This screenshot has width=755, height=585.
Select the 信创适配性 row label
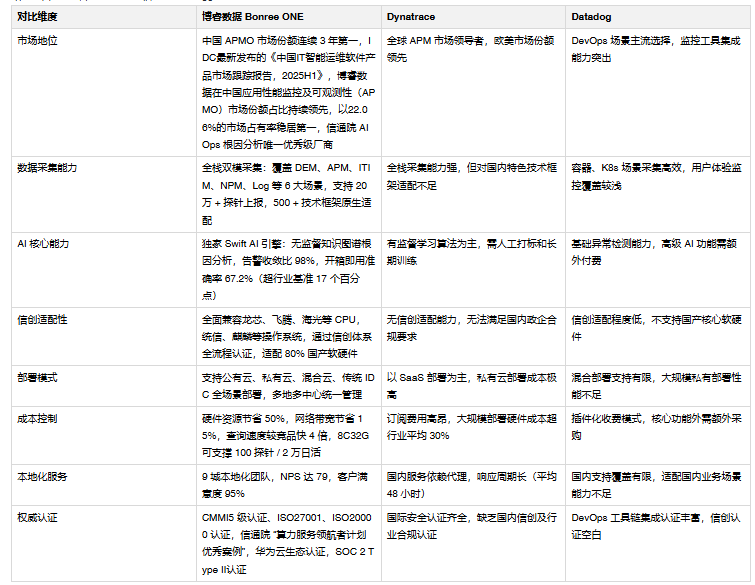point(42,320)
